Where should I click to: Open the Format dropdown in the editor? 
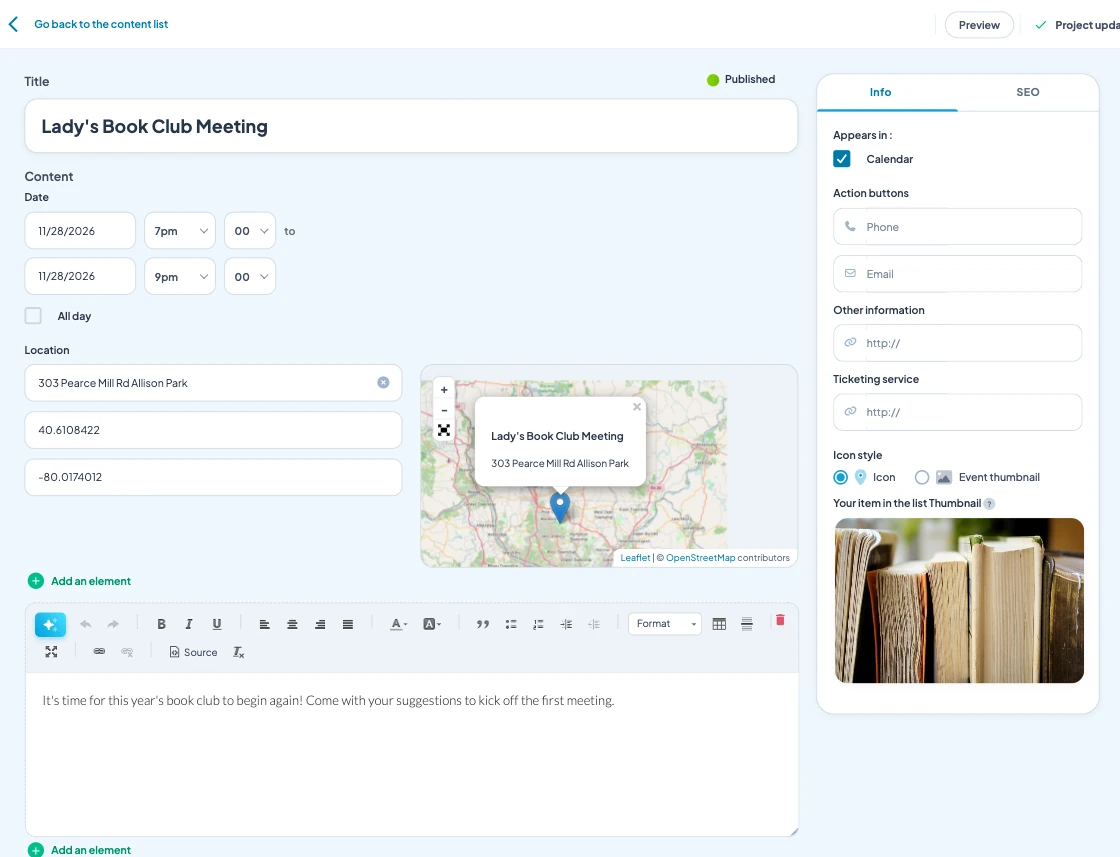point(665,624)
